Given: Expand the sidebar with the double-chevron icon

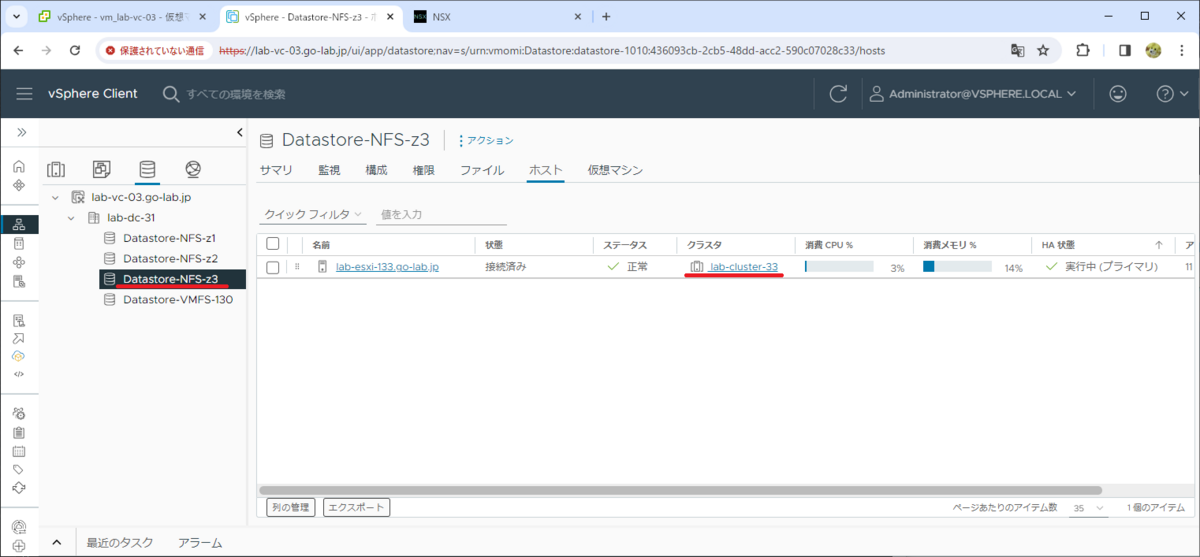Looking at the screenshot, I should 20,132.
